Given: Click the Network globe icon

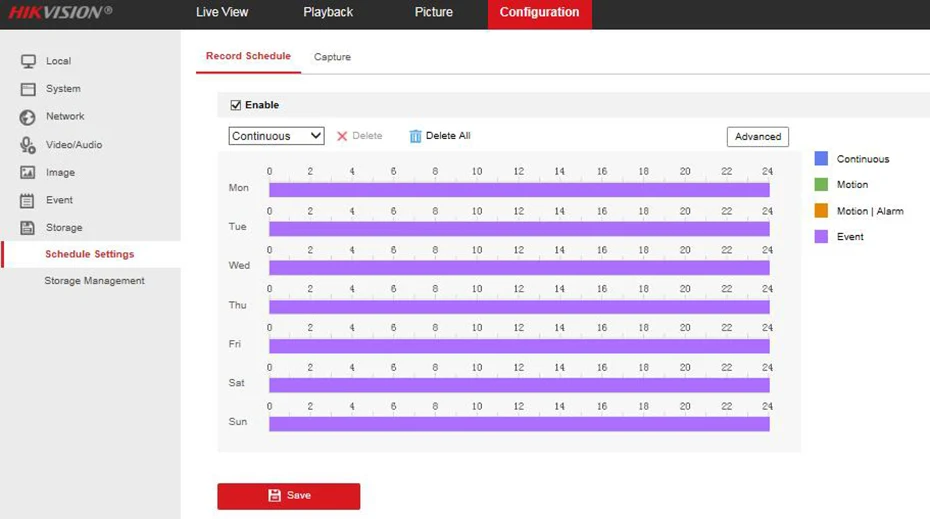Looking at the screenshot, I should [x=27, y=117].
